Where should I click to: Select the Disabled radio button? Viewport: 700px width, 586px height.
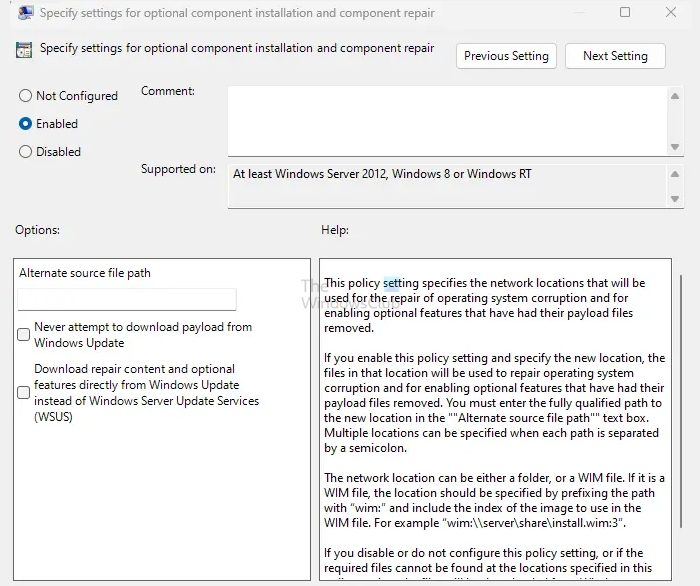pyautogui.click(x=26, y=152)
